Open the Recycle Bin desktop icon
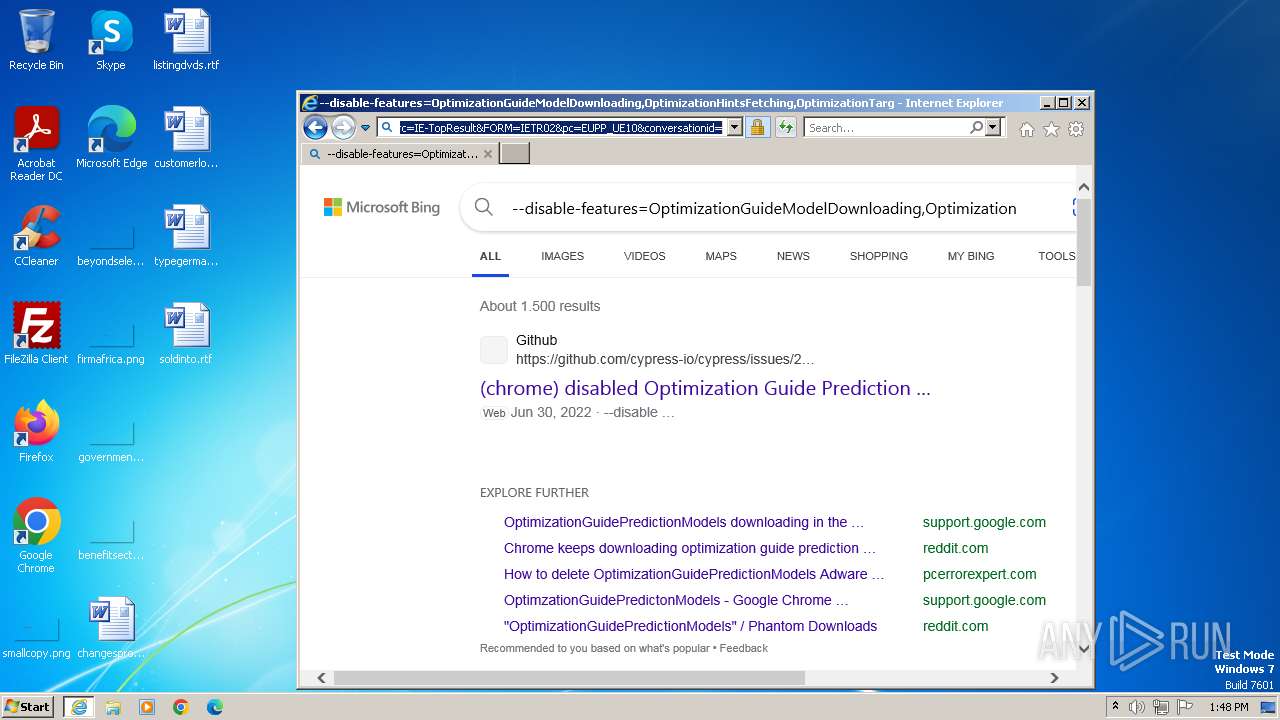Image resolution: width=1280 pixels, height=720 pixels. tap(36, 40)
